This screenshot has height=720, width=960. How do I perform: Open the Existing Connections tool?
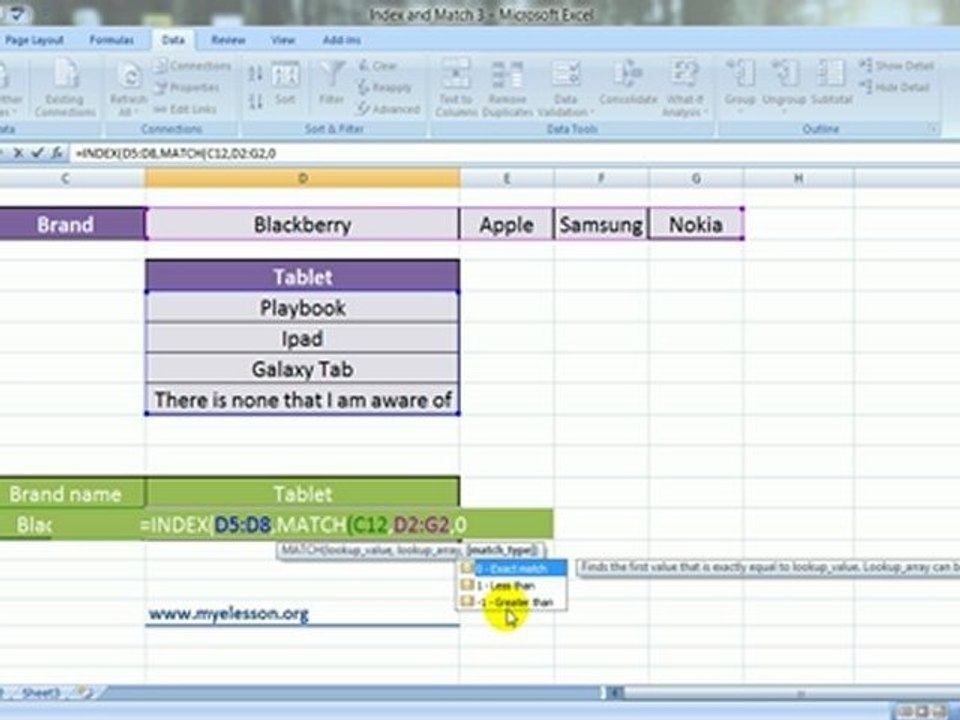(64, 87)
